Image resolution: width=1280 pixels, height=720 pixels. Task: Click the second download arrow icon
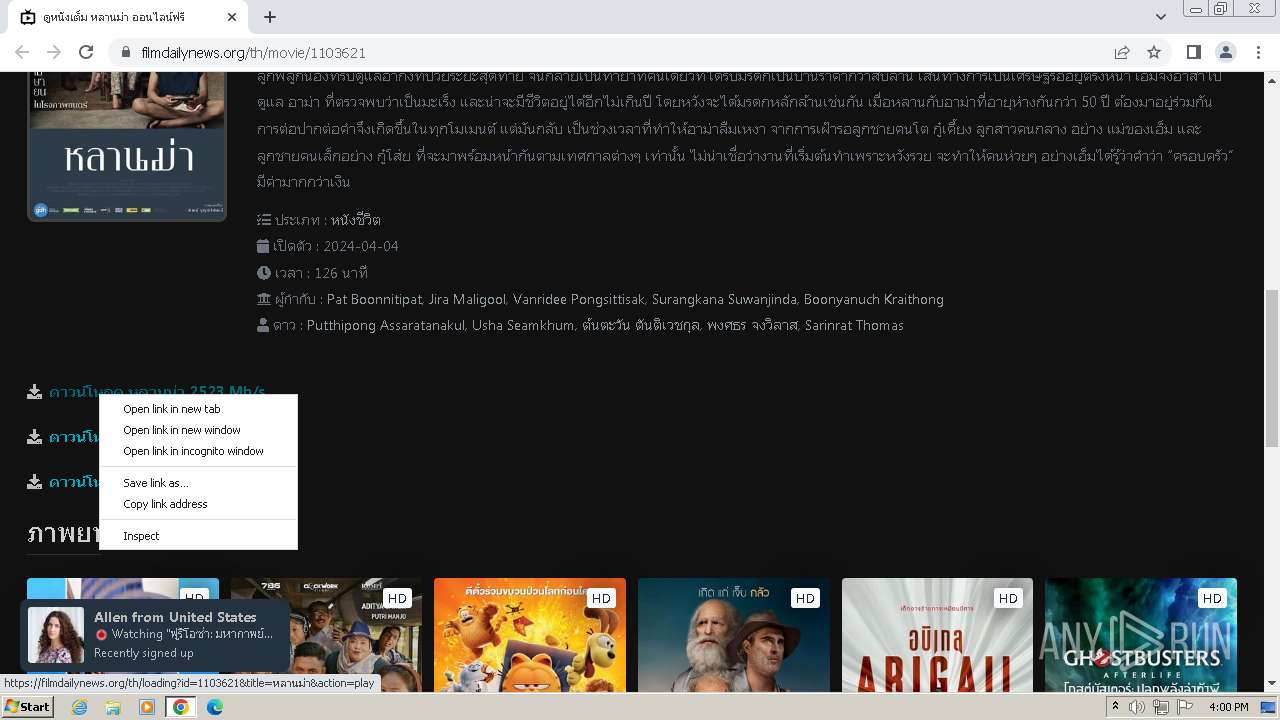coord(35,437)
